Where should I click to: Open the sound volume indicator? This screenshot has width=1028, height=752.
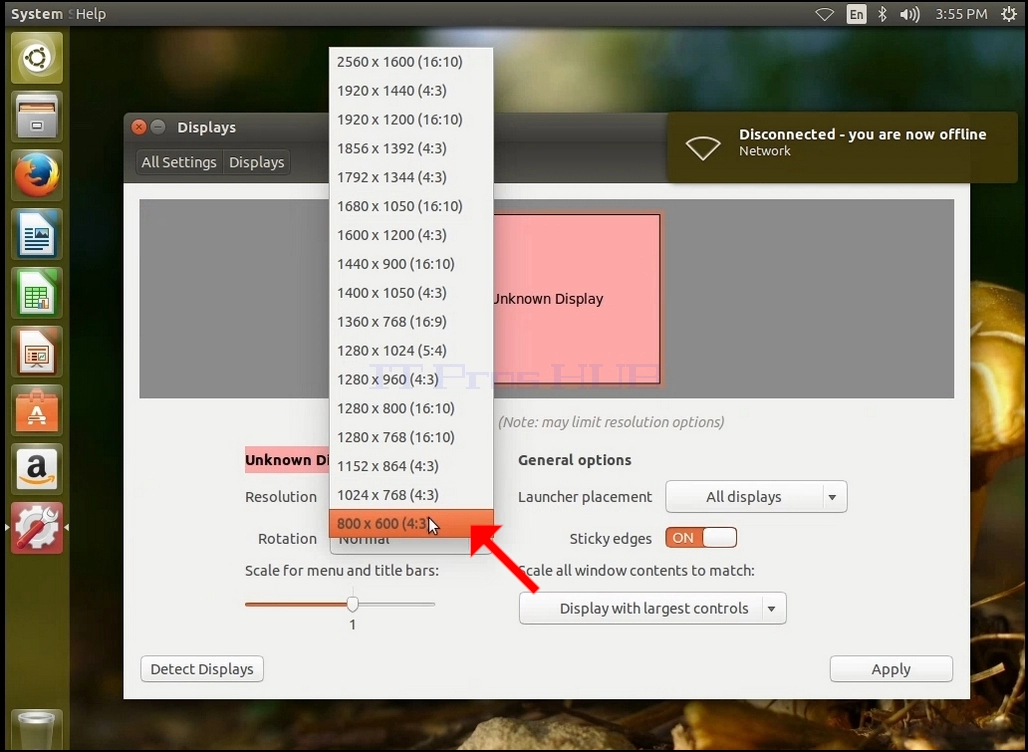[910, 14]
